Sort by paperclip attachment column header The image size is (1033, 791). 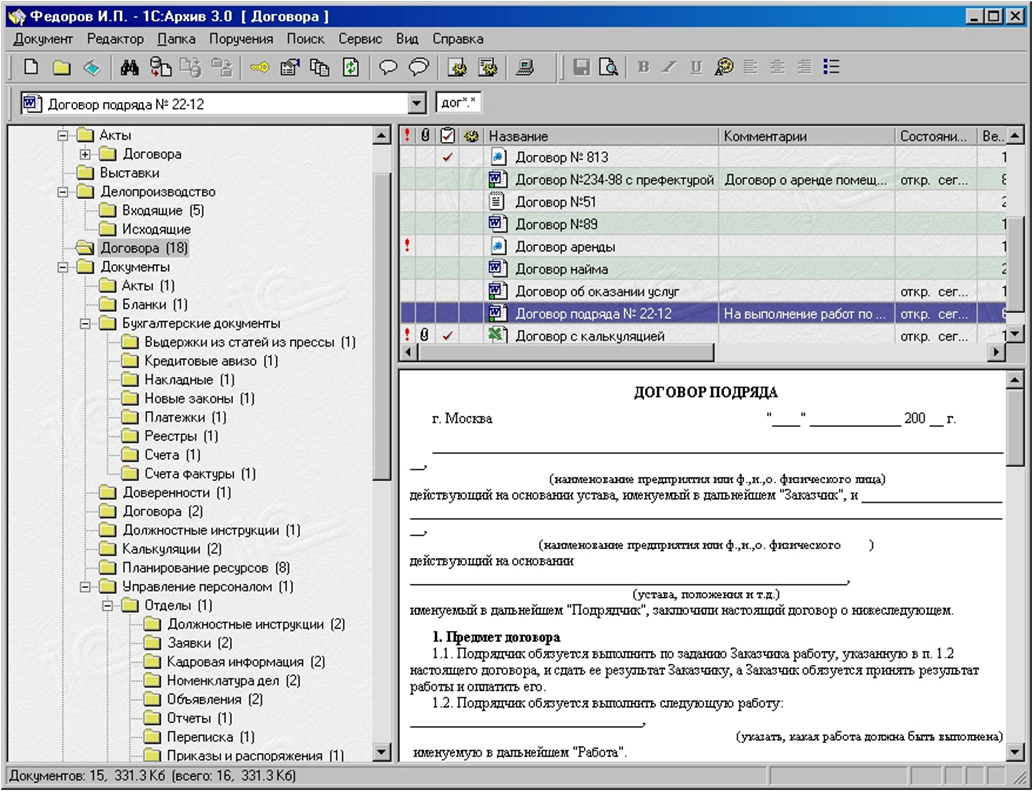click(426, 136)
